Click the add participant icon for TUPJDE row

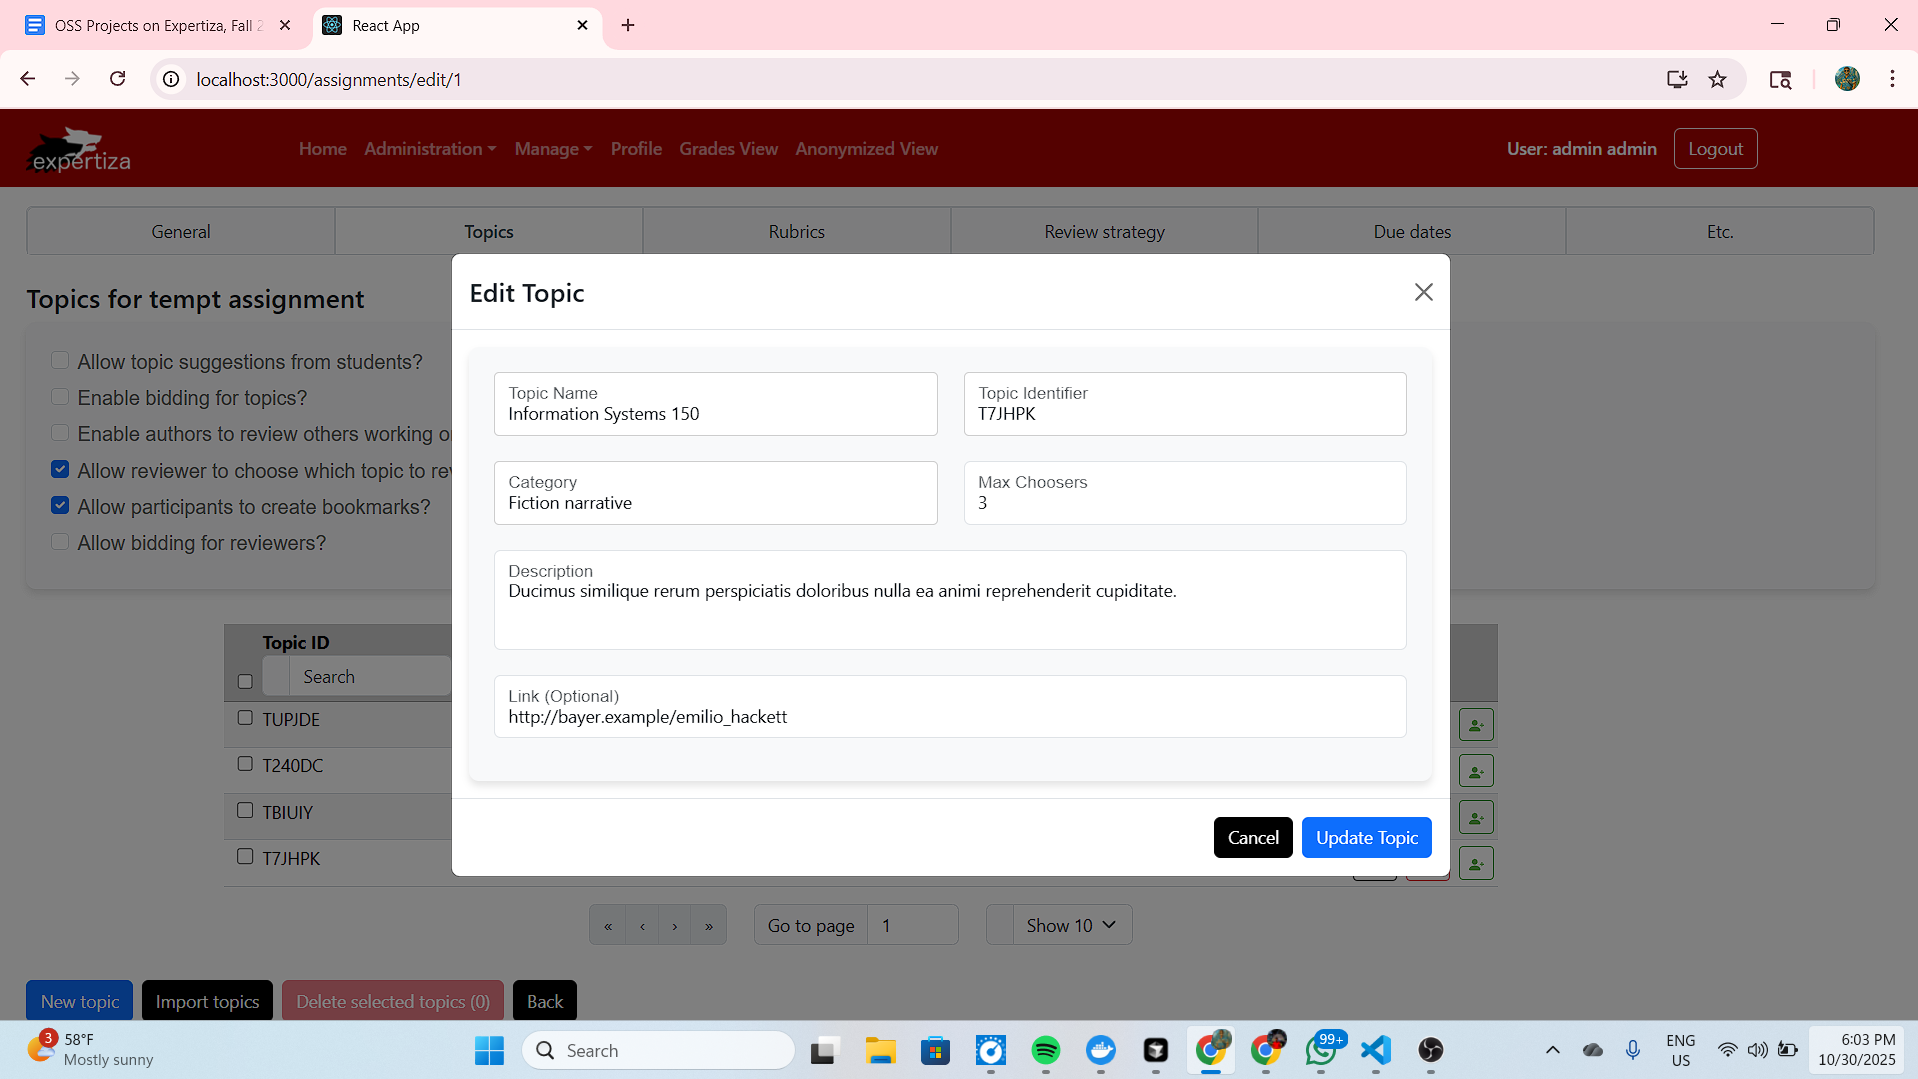pos(1475,725)
